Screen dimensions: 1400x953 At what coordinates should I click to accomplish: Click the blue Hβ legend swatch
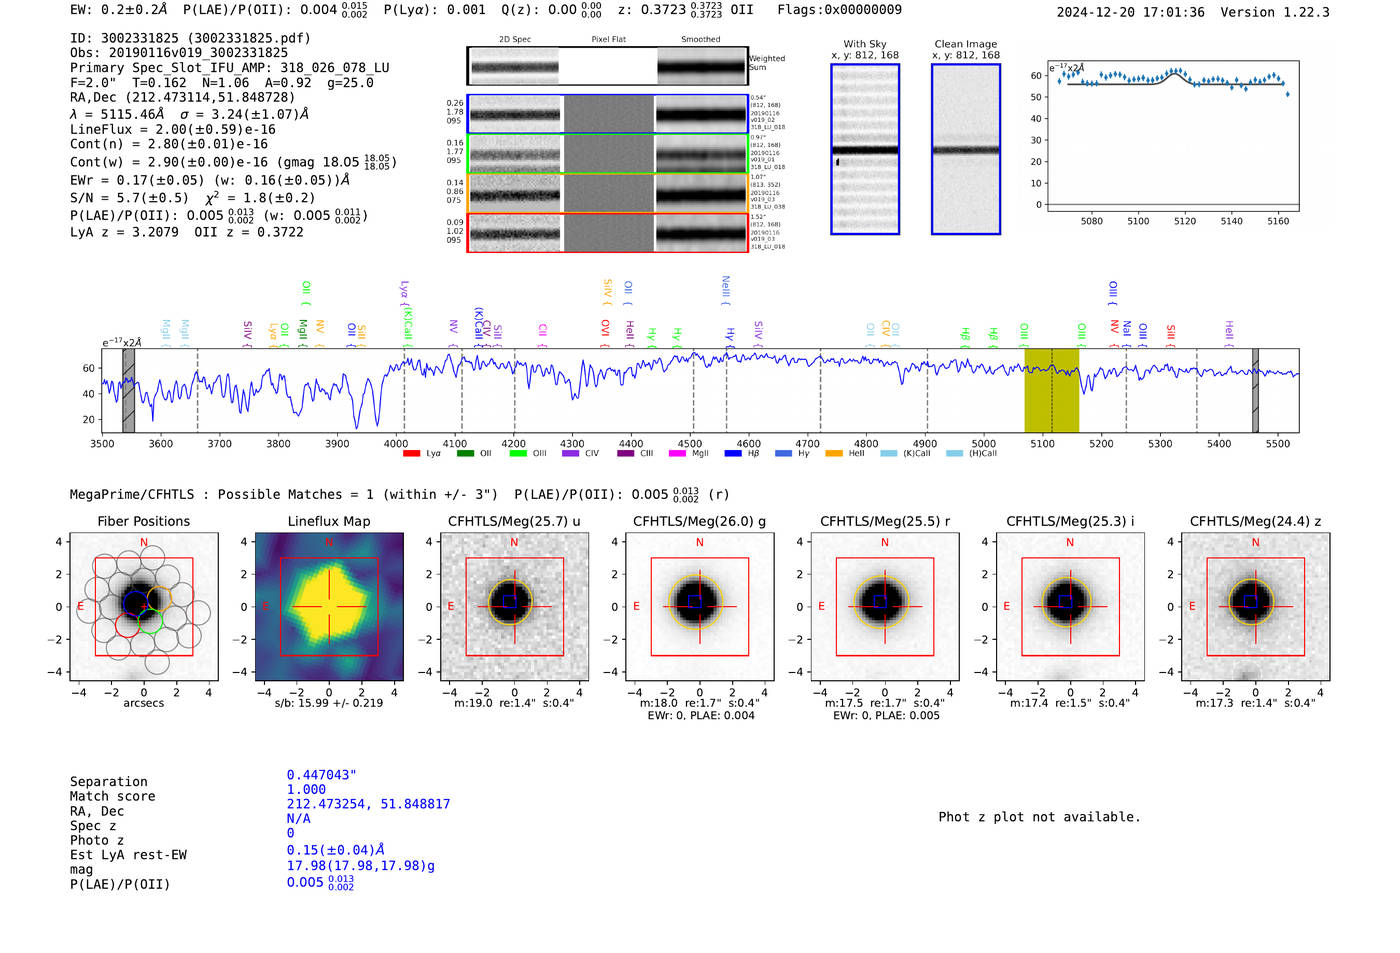pos(733,454)
